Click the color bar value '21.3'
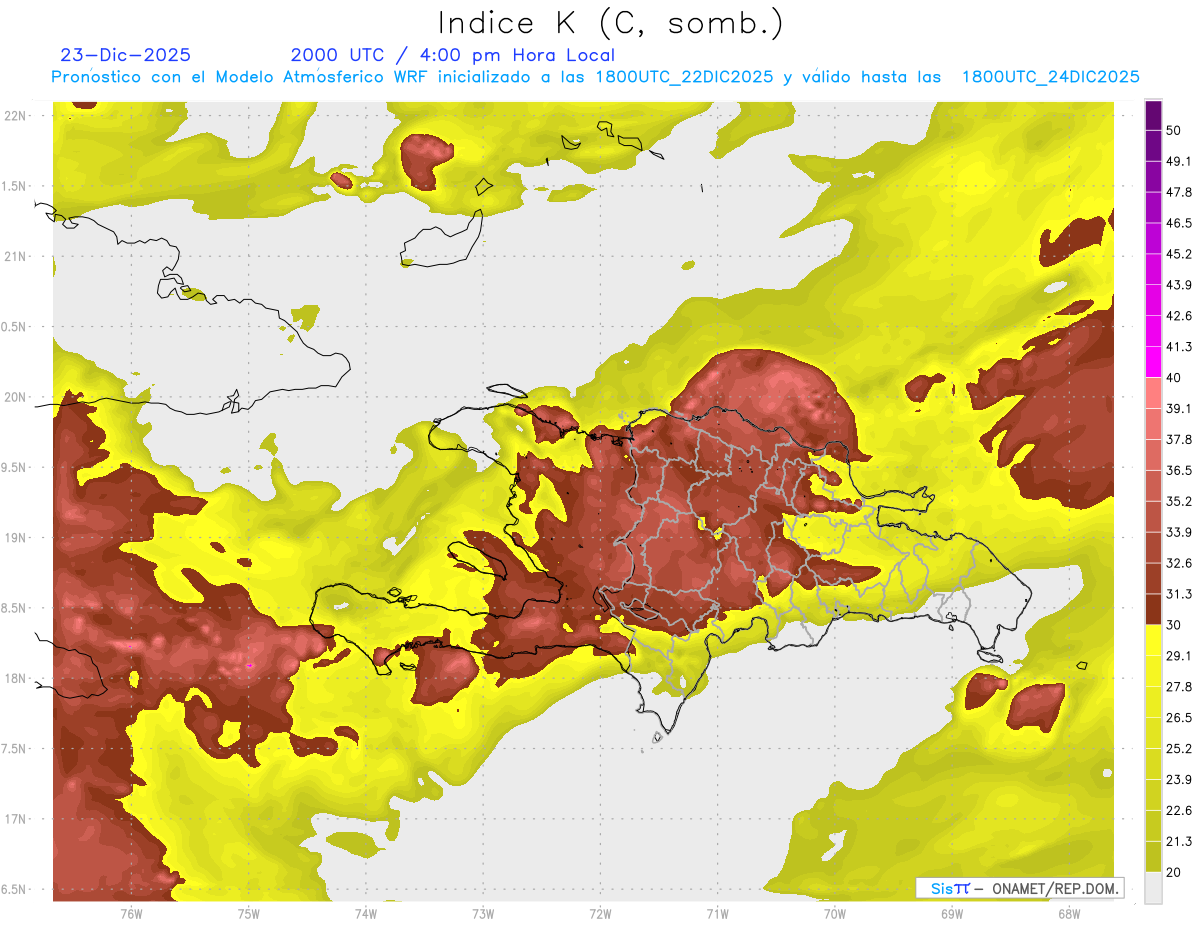 1179,842
